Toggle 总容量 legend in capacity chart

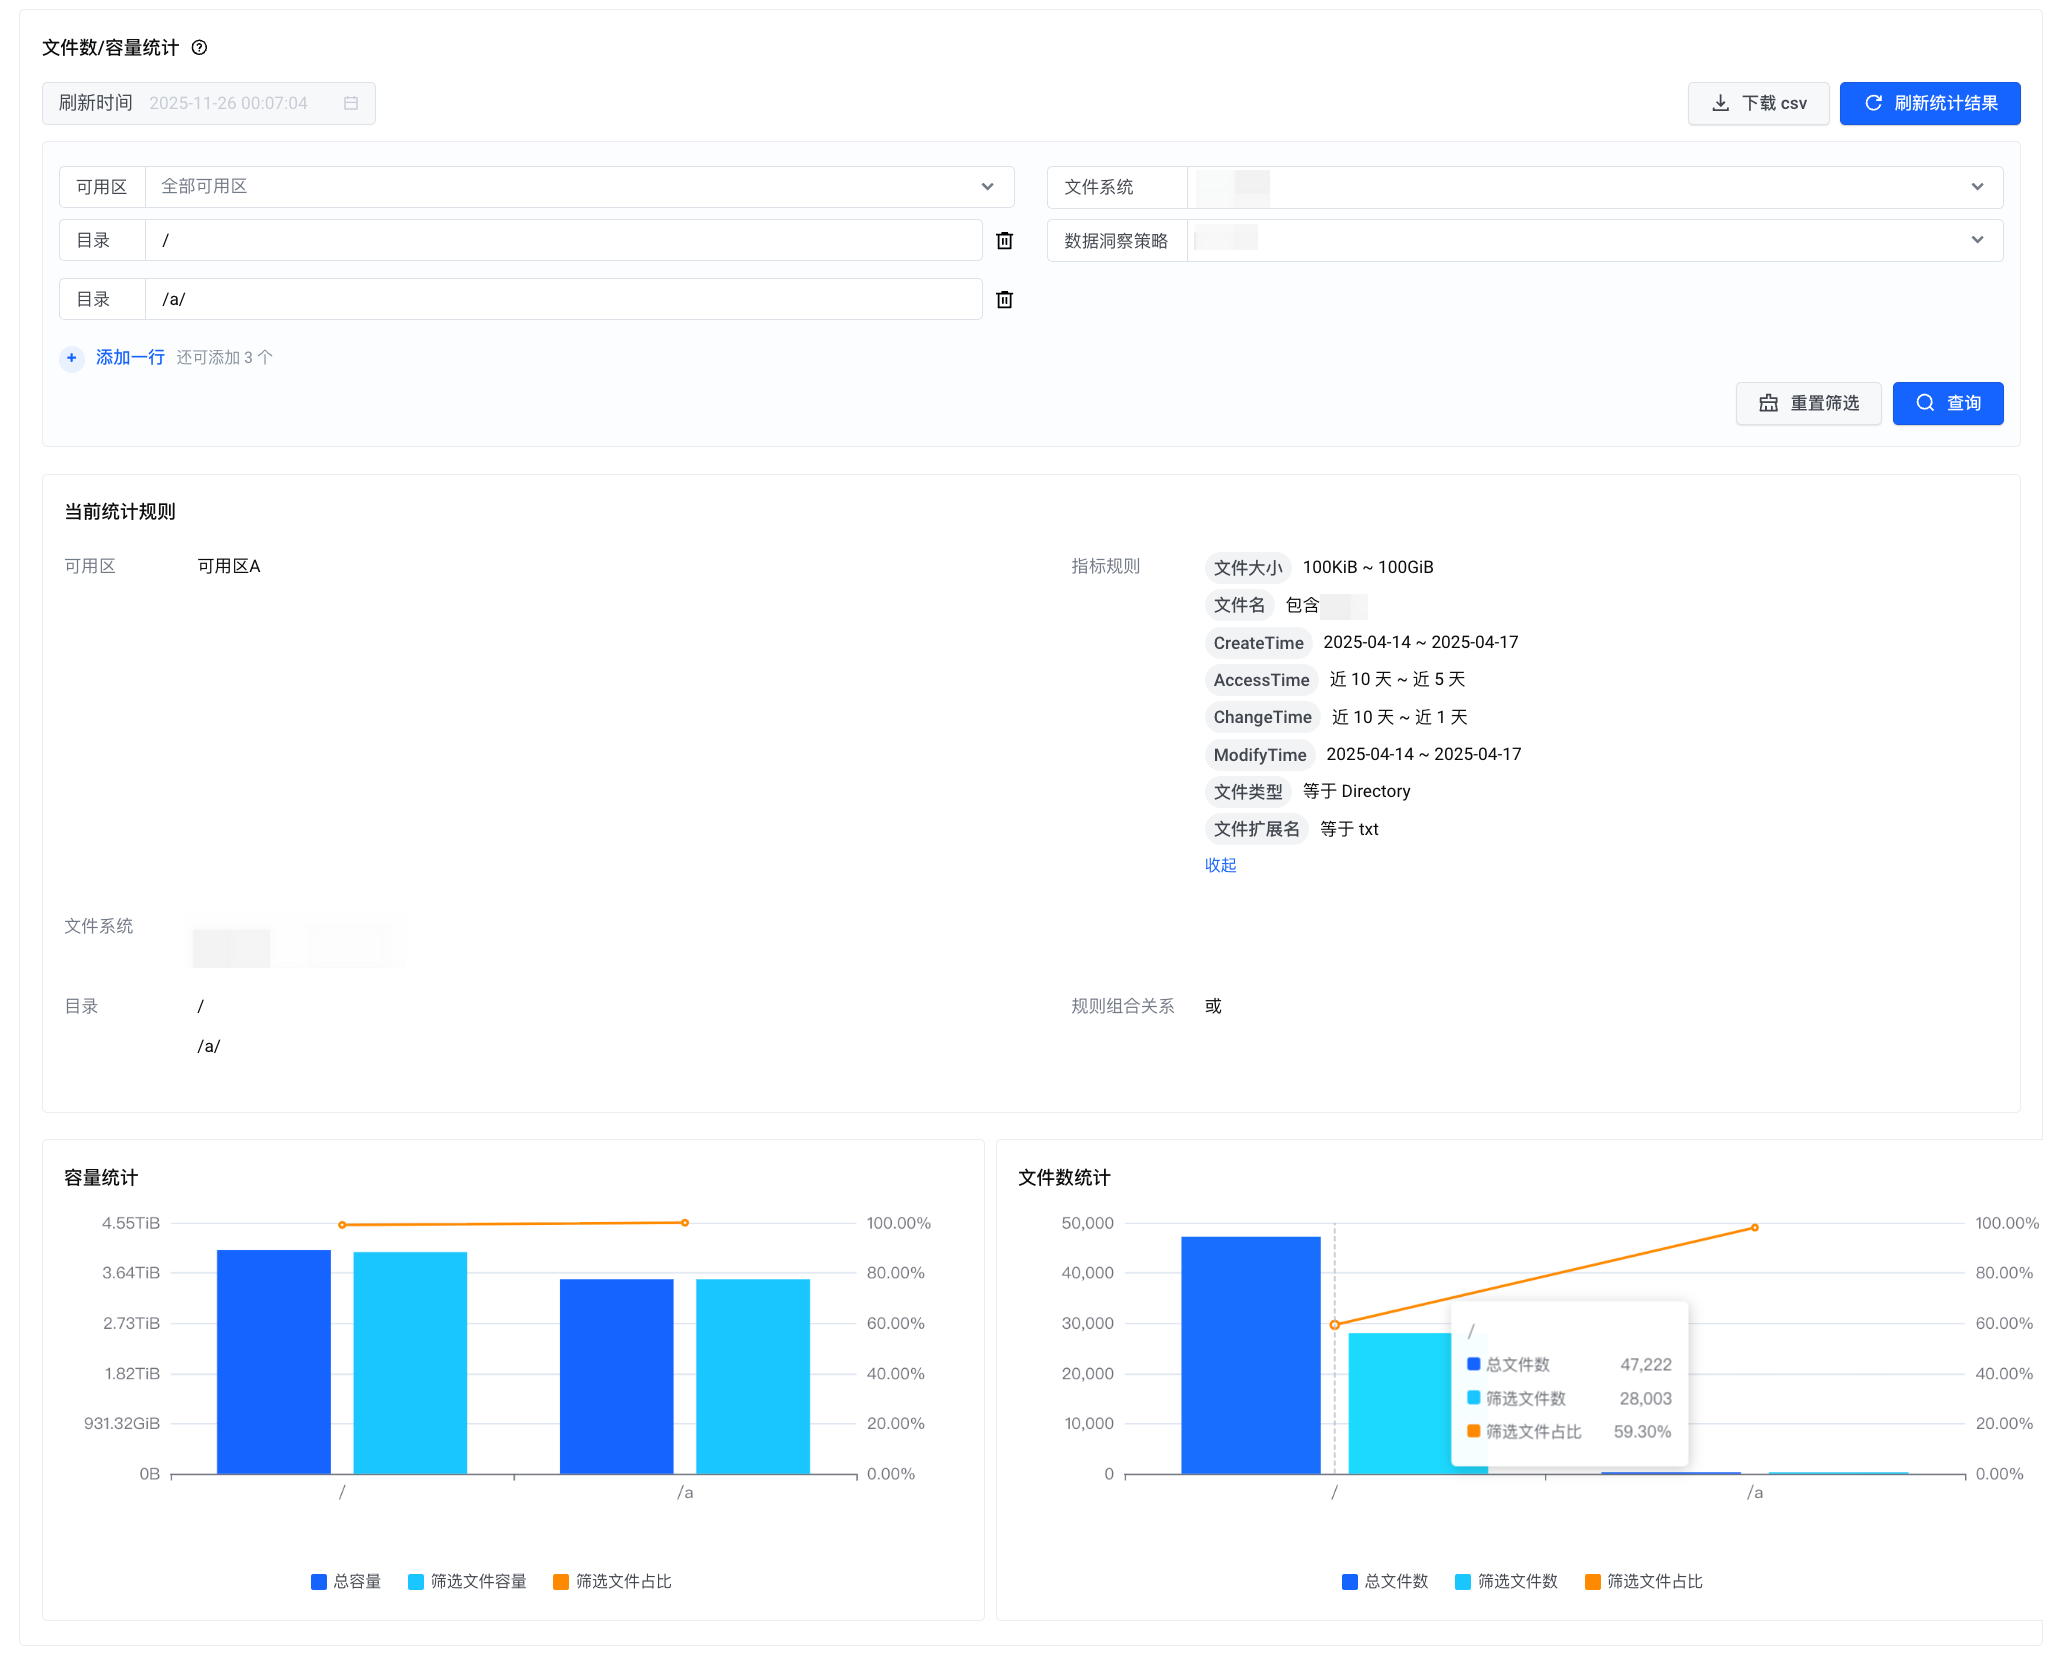click(x=346, y=1582)
